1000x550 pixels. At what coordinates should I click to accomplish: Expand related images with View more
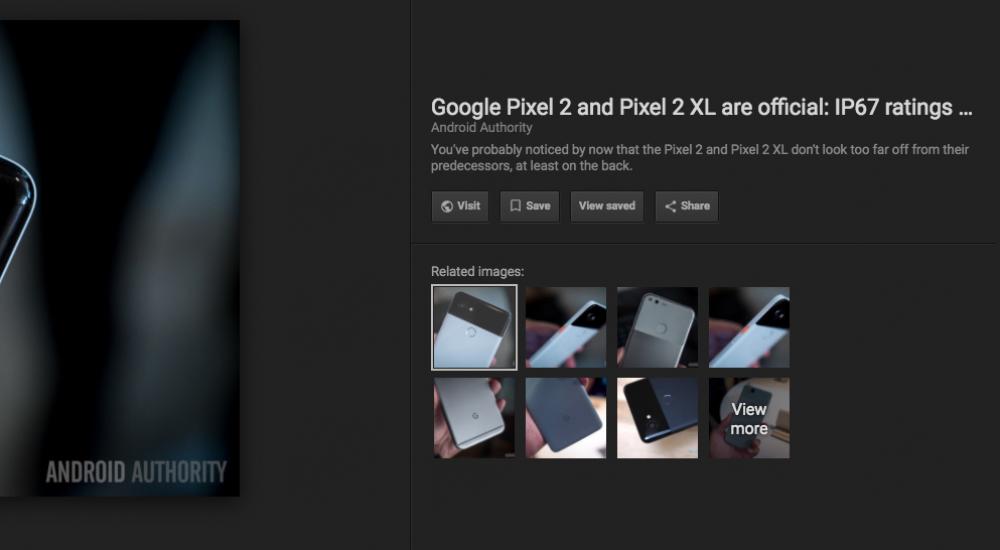[x=749, y=418]
